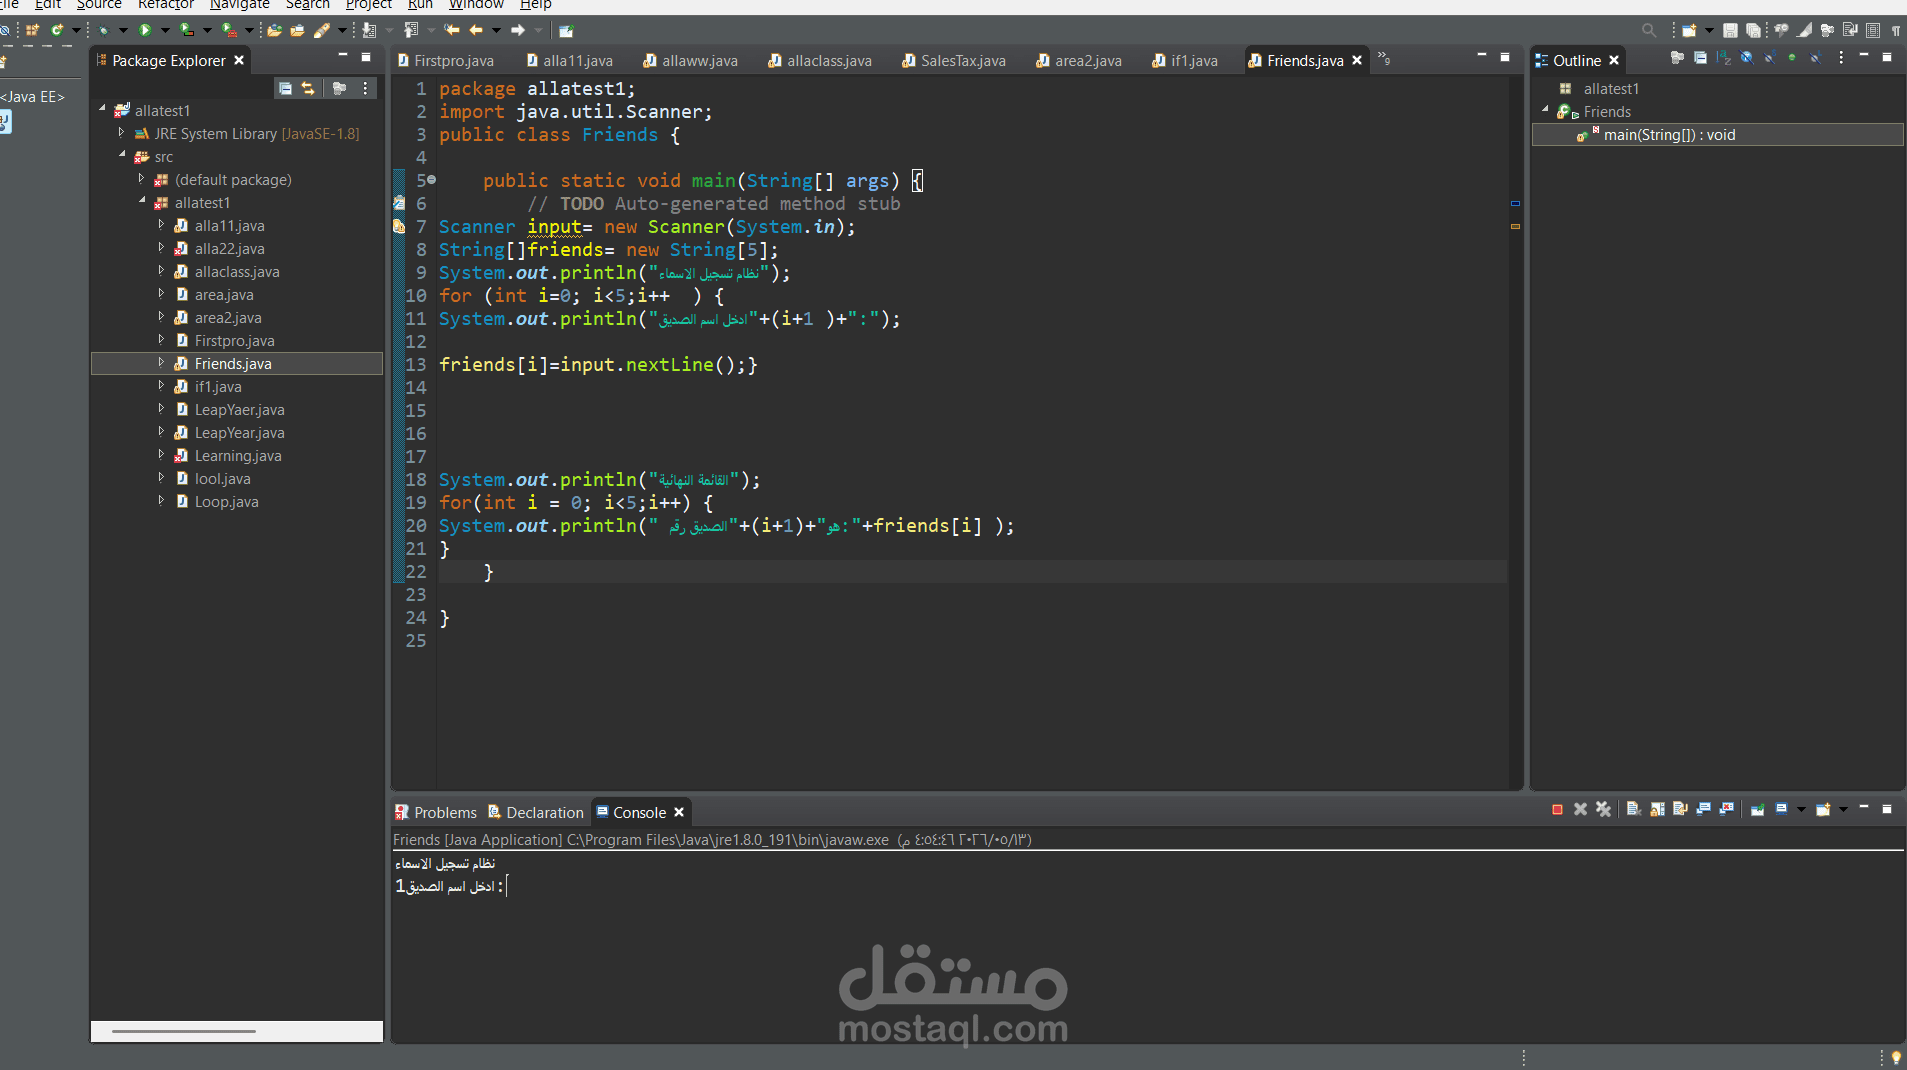Click the Open Perspective icon
Screen dimensions: 1907x1070
1689,30
